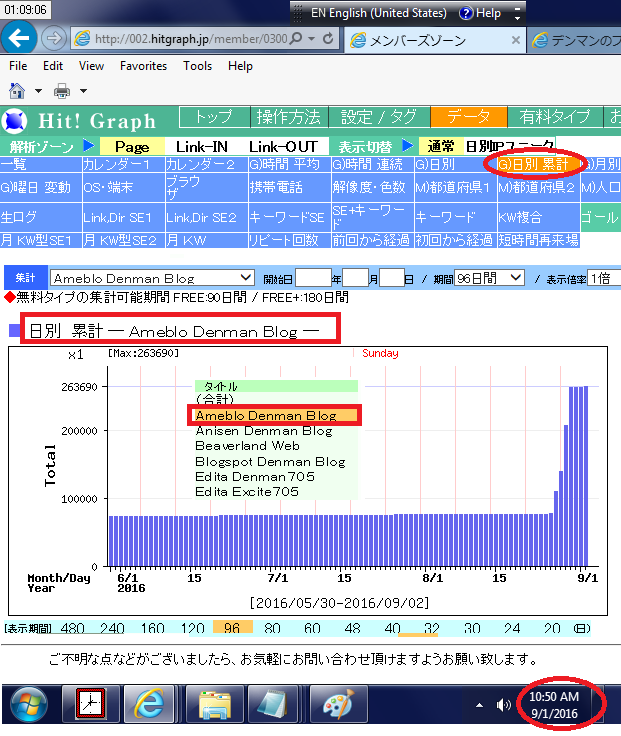The width and height of the screenshot is (621, 736).
Task: Open the View menu
Action: [x=91, y=66]
